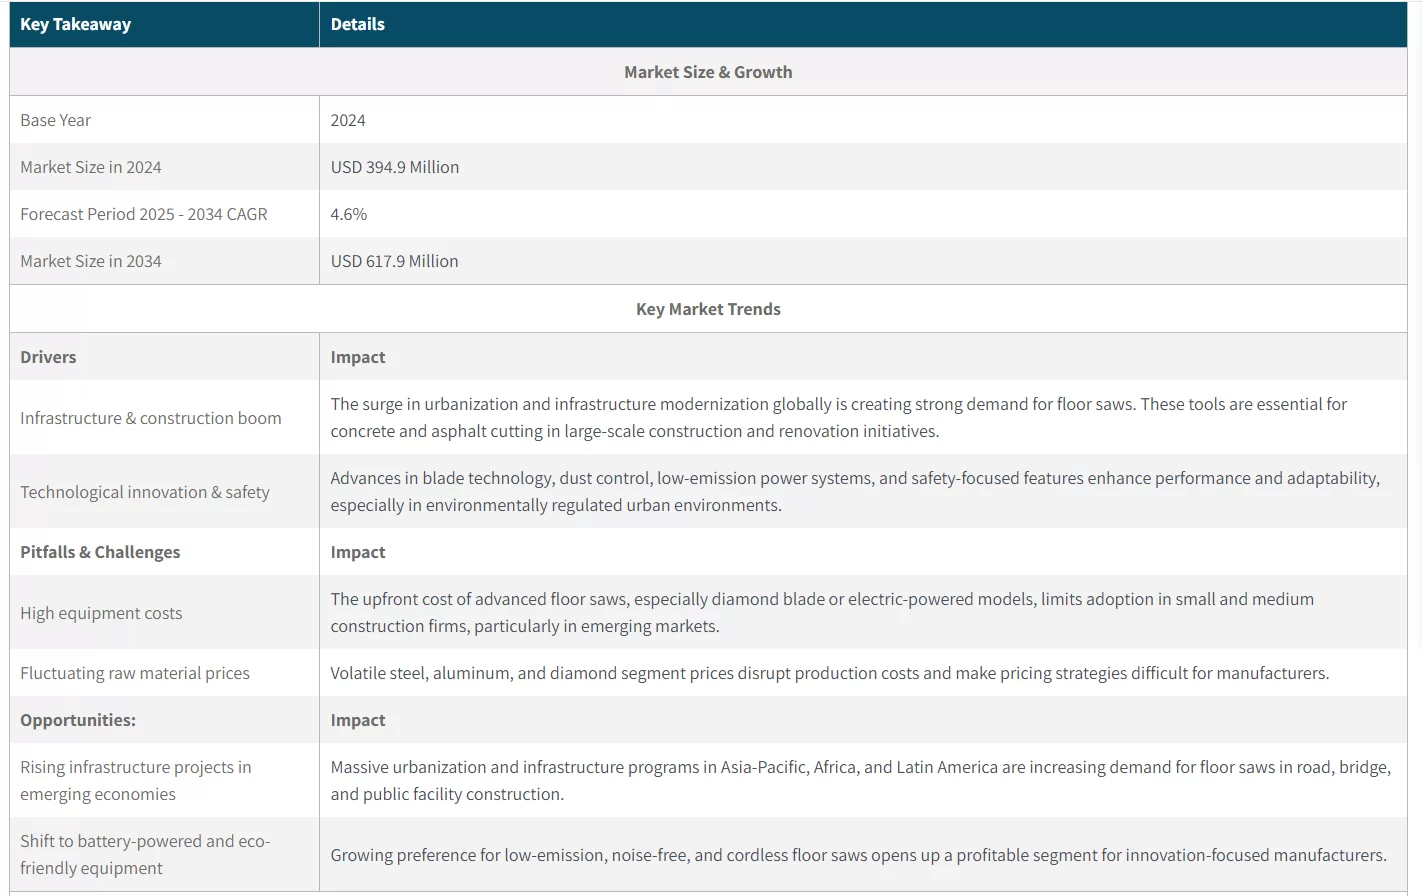1422x896 pixels.
Task: Select the Infrastructure & construction boom cell
Action: 151,418
